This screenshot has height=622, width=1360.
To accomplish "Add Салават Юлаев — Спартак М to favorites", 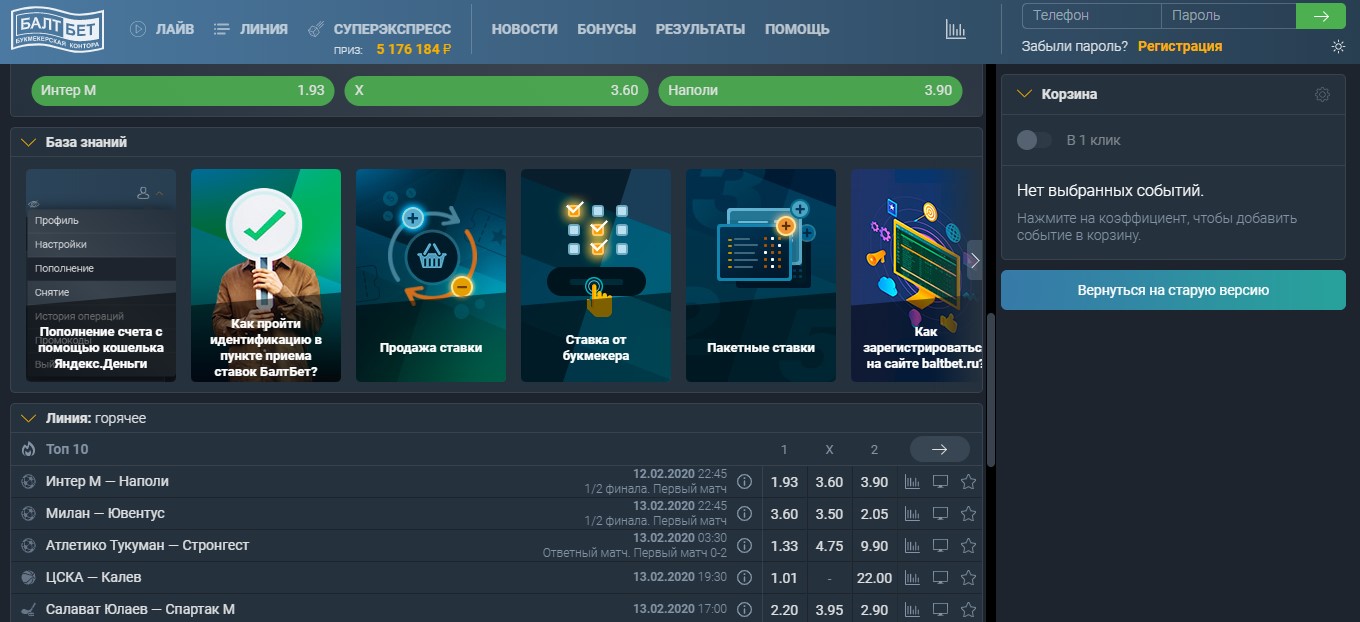I will coord(968,609).
